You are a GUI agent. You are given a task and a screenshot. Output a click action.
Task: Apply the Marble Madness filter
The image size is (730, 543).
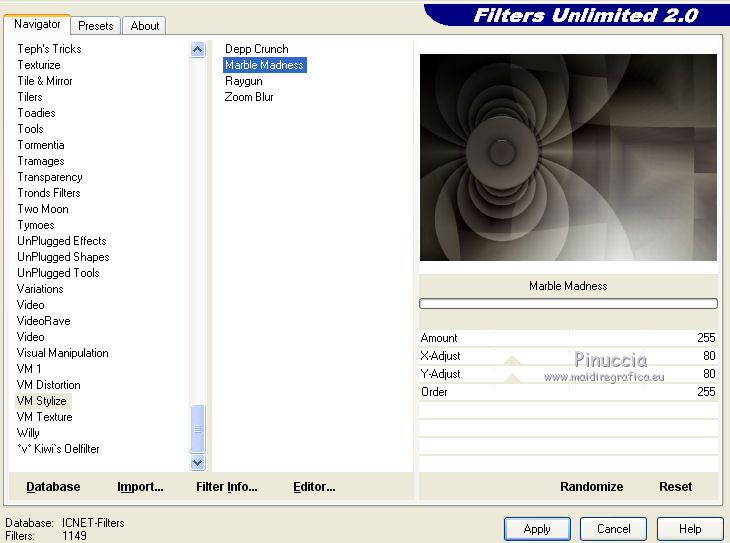(537, 529)
